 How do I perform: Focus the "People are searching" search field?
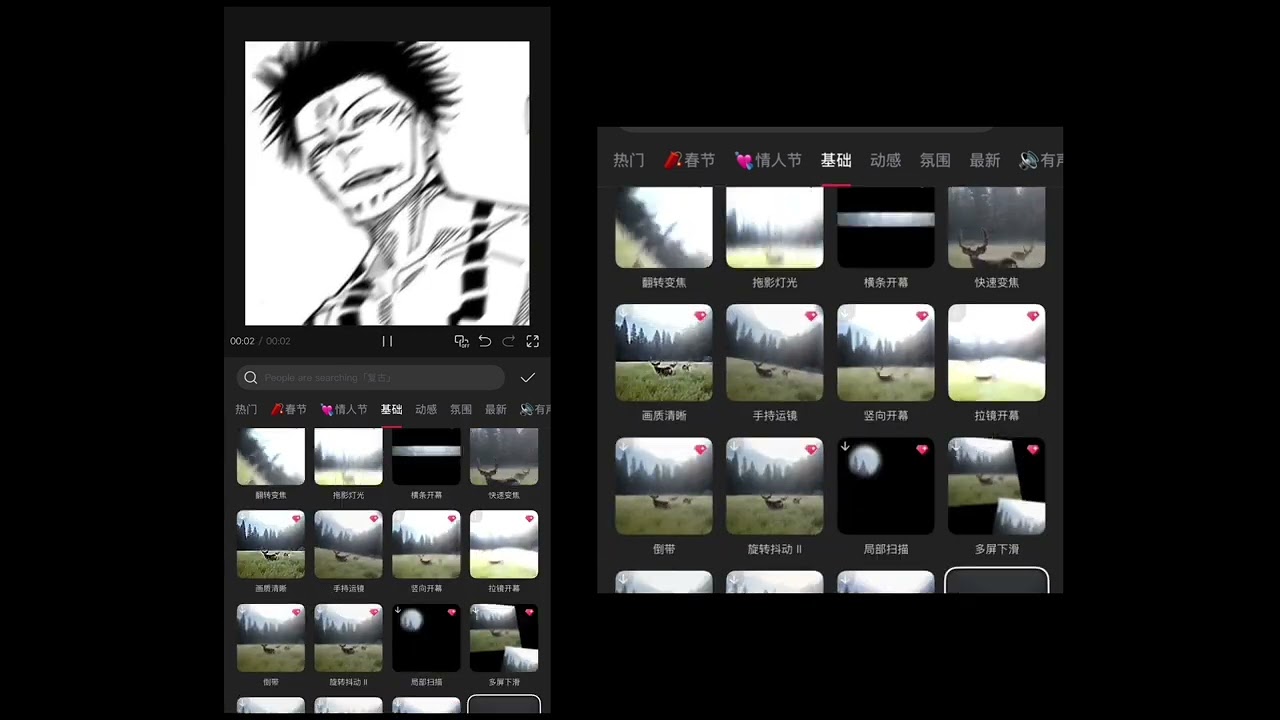pyautogui.click(x=371, y=378)
